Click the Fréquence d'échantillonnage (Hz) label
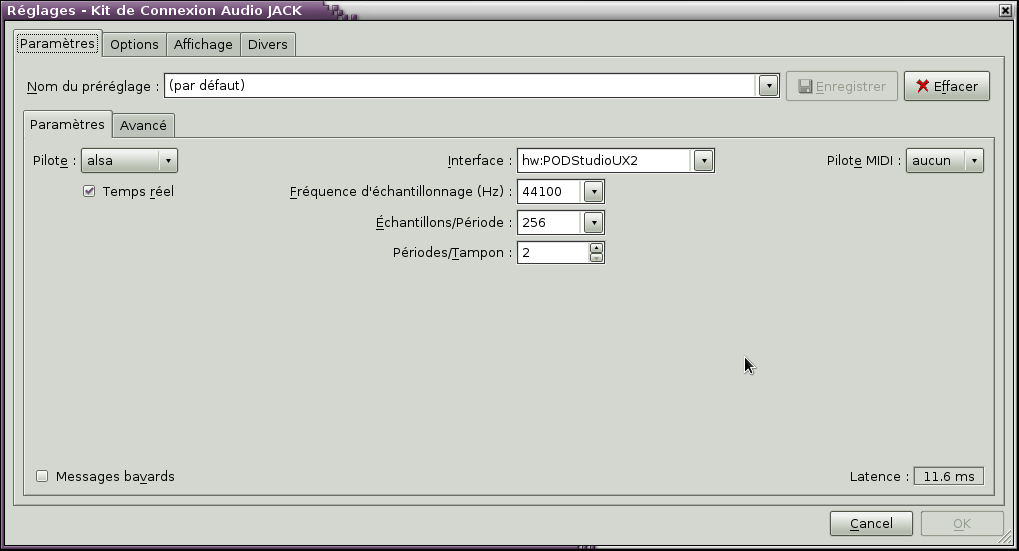1019x551 pixels. [x=401, y=192]
